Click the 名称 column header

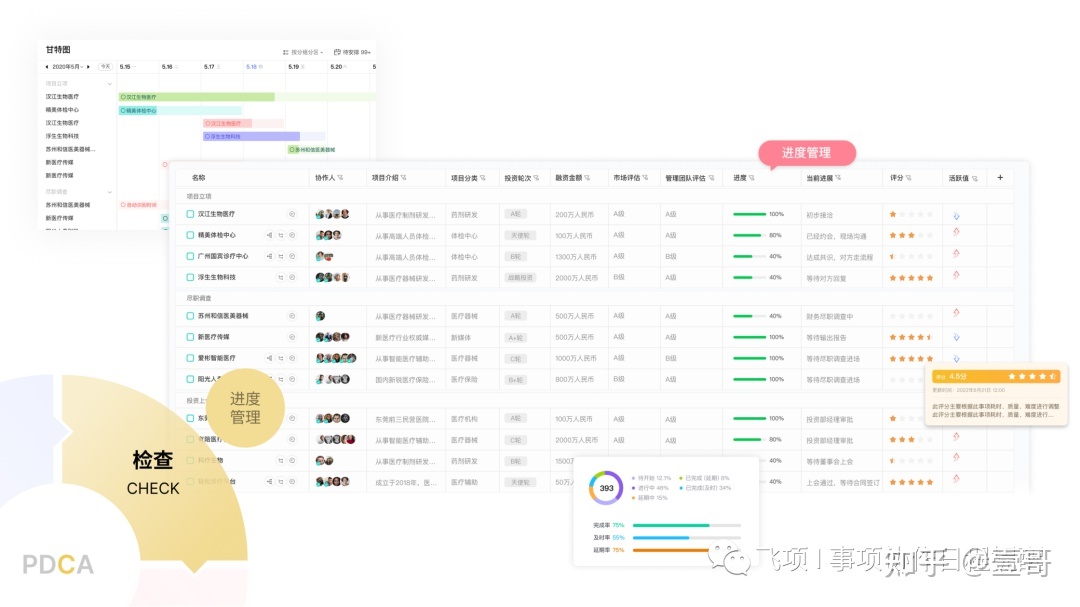click(198, 178)
